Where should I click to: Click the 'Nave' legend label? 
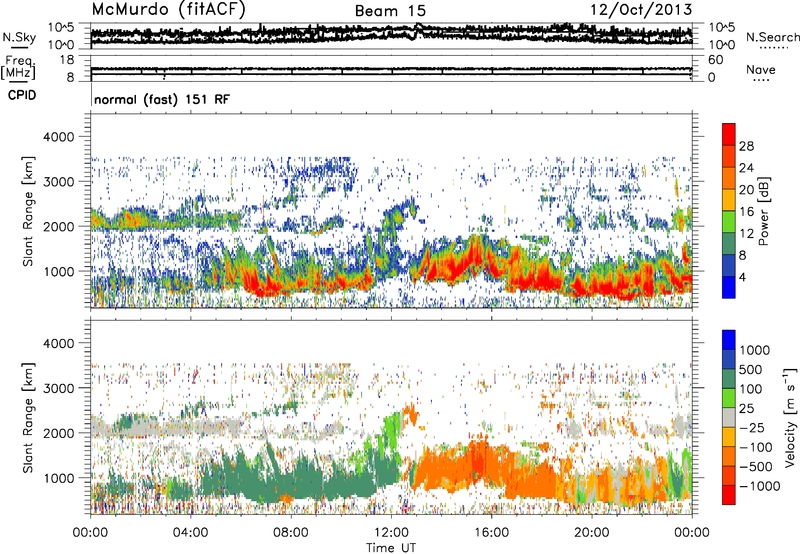(761, 70)
